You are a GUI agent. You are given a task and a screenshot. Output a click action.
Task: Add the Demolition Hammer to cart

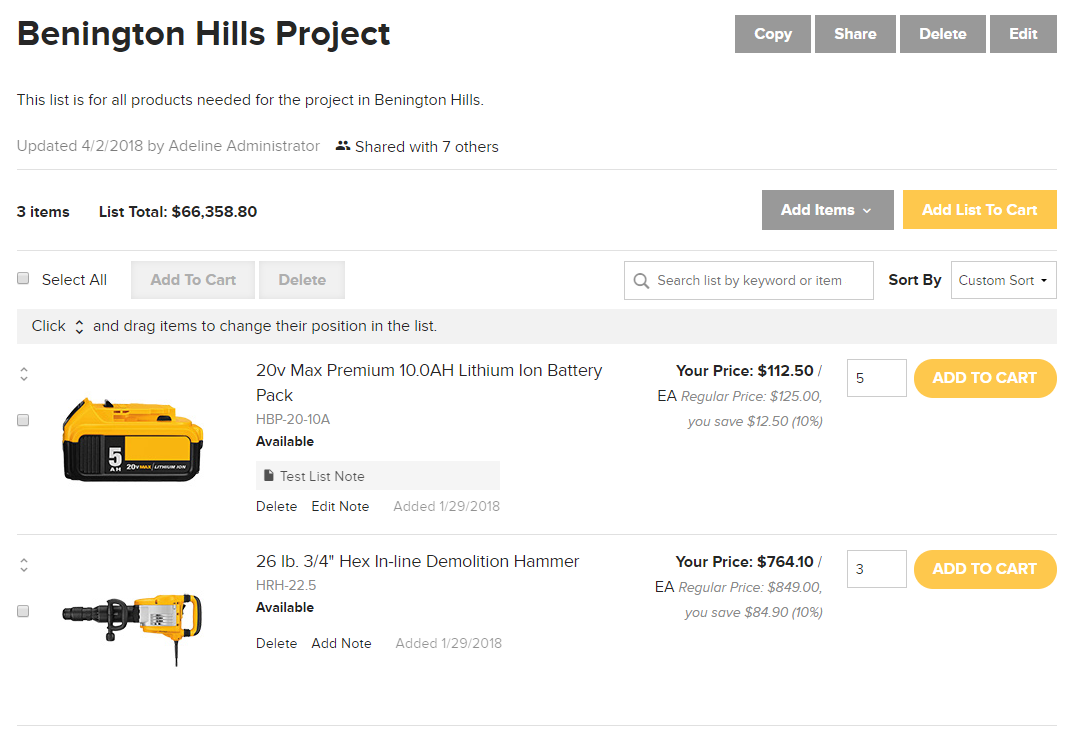pos(985,569)
